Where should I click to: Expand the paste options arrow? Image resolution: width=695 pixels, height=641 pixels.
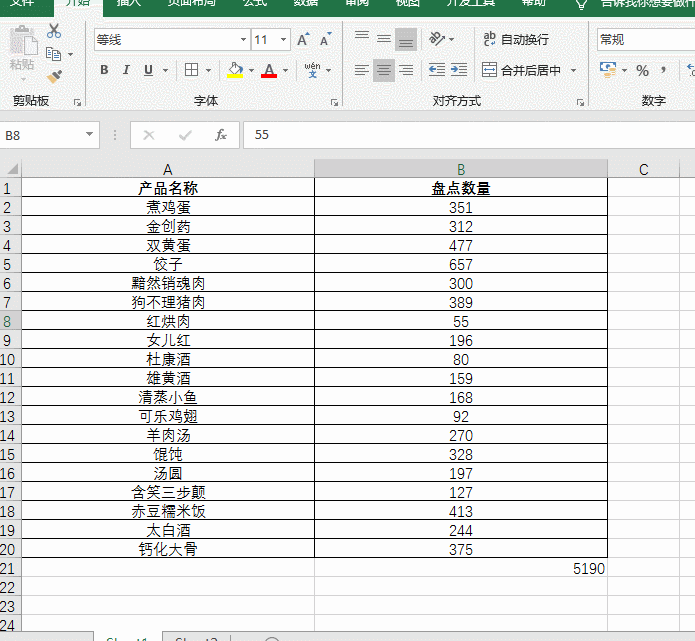(x=23, y=80)
